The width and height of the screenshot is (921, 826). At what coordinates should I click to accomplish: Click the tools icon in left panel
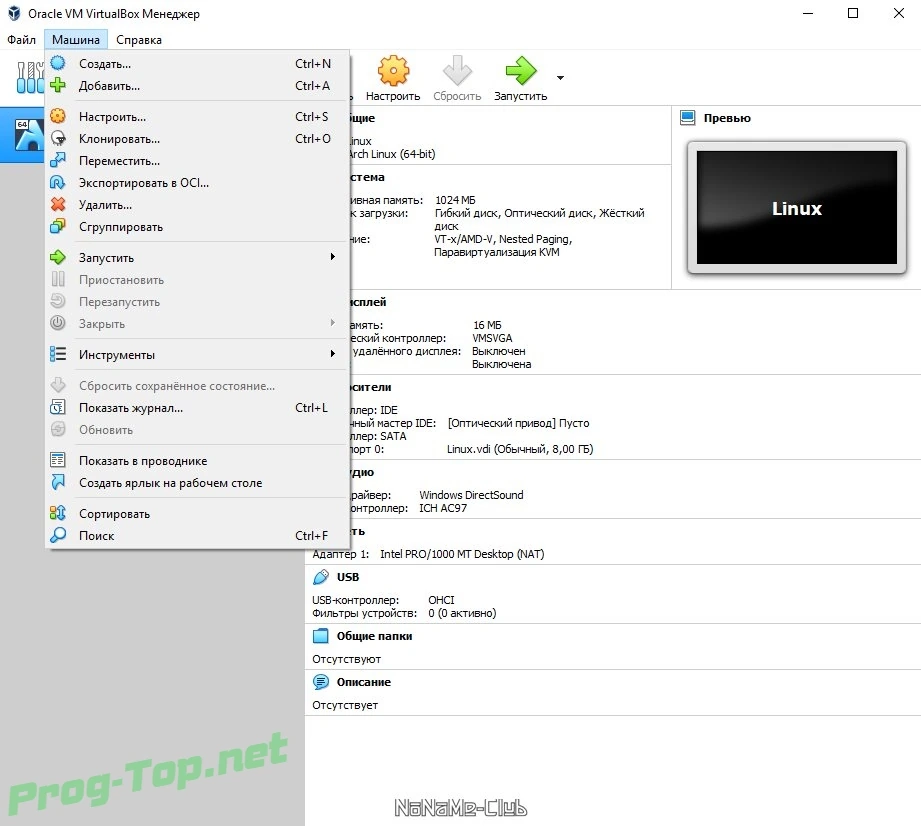coord(31,78)
